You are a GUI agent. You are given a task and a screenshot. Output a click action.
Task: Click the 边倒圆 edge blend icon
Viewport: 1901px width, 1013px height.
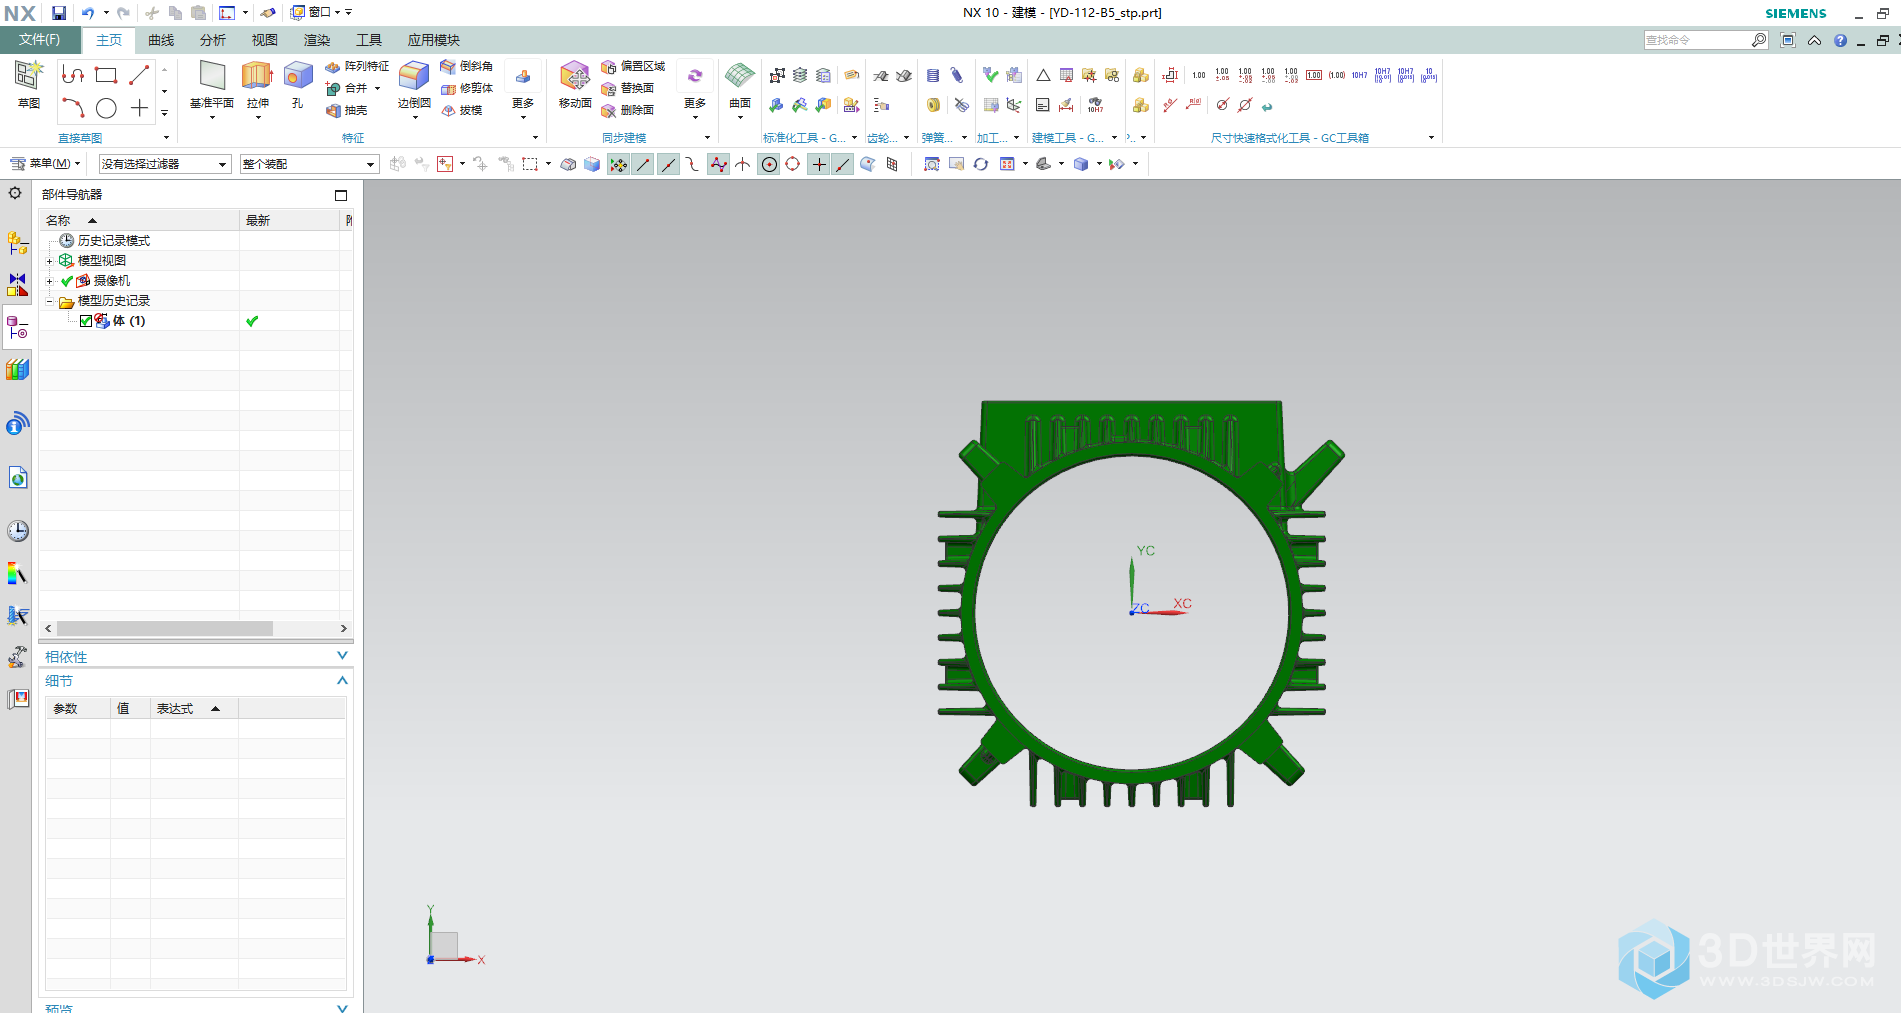pyautogui.click(x=414, y=76)
